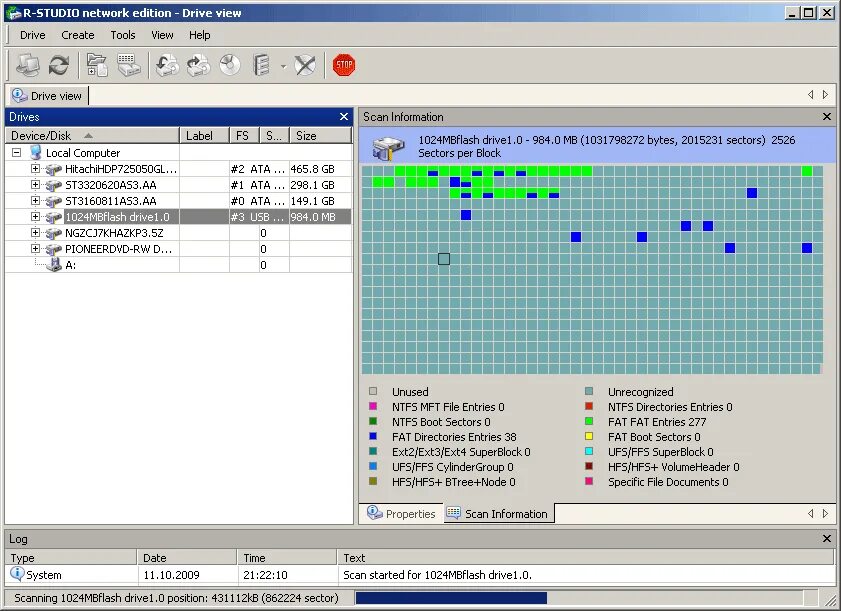The width and height of the screenshot is (841, 611).
Task: Open the Tools menu
Action: point(123,35)
